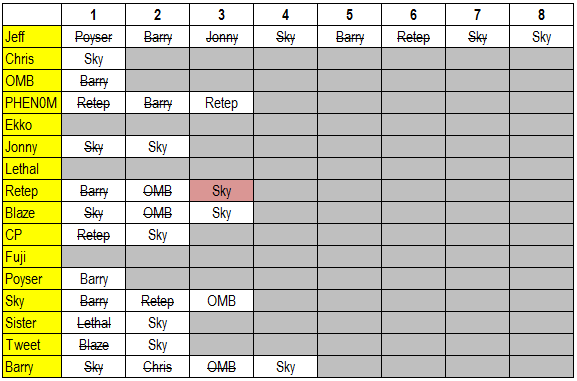Viewport: 577px width, 381px height.
Task: Click Jonny's column 2 Sky cell
Action: pyautogui.click(x=157, y=147)
